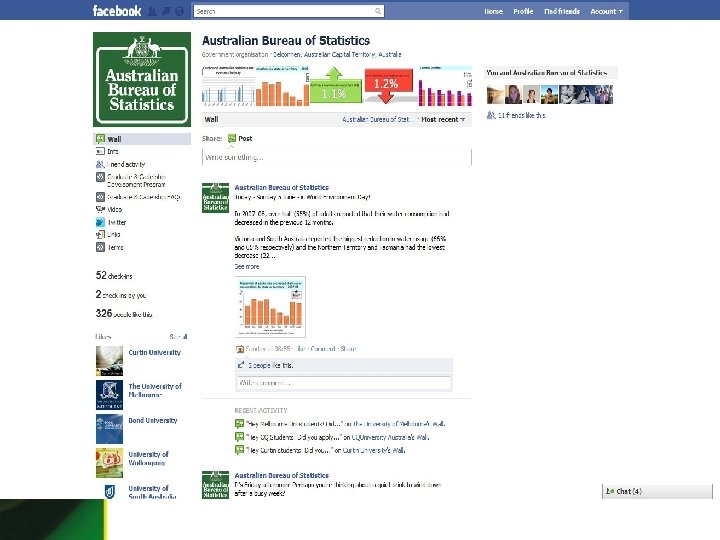The height and width of the screenshot is (540, 720).
Task: Go to Home in top navigation
Action: 493,11
